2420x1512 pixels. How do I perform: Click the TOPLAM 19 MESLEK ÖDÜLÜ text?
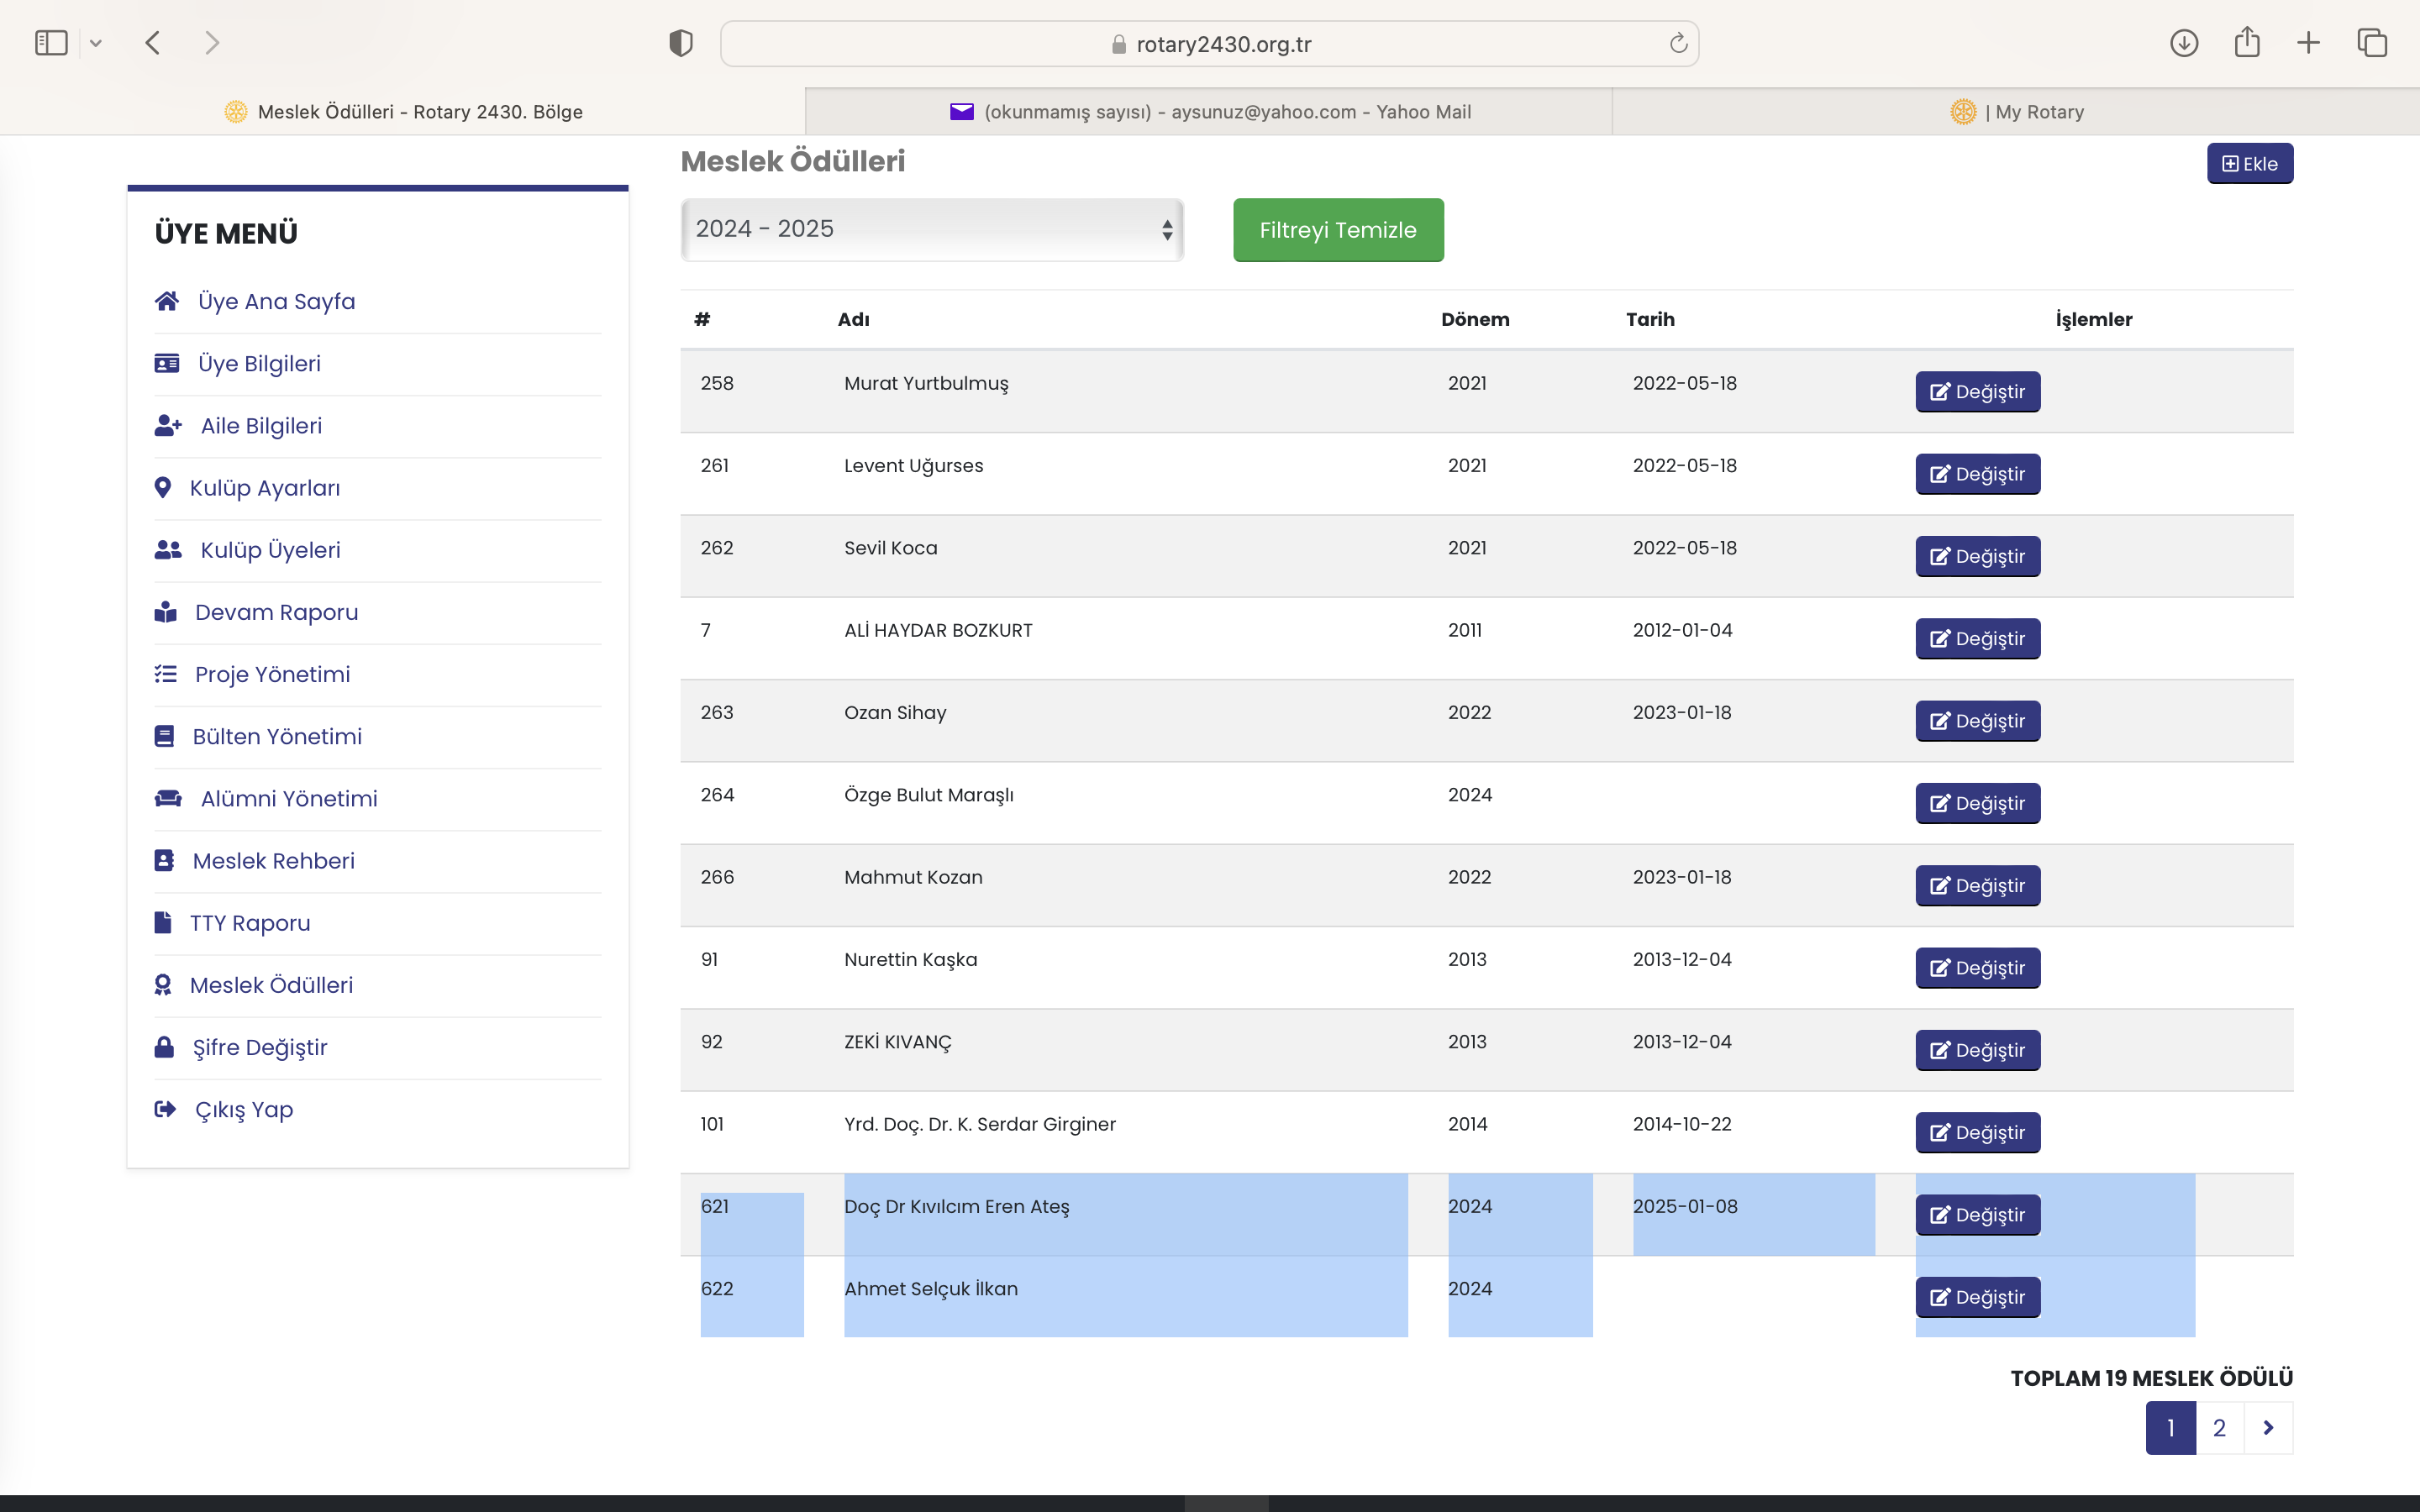point(2151,1379)
